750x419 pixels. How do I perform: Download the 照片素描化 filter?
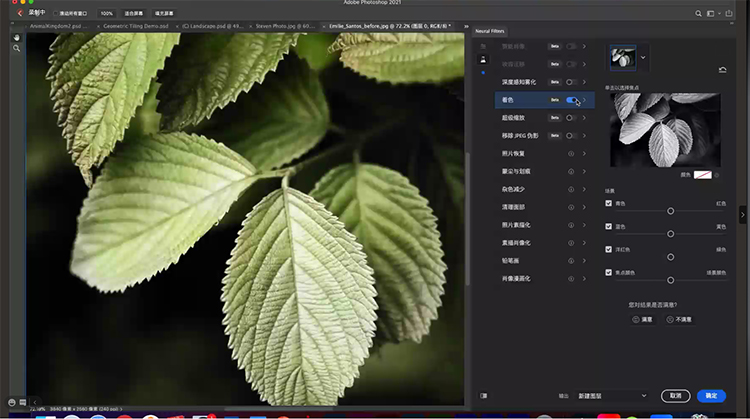(x=571, y=225)
